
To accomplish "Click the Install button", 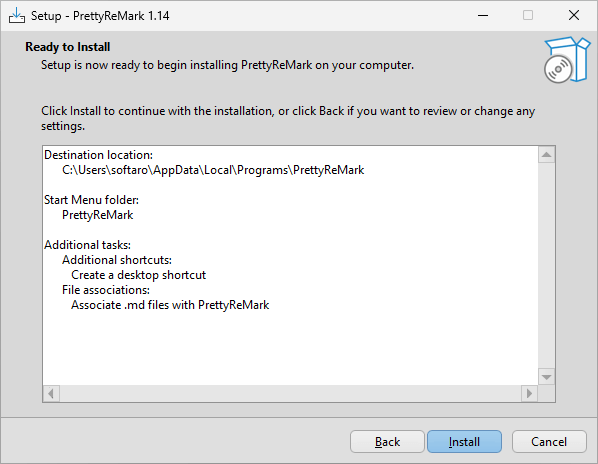I will tap(464, 442).
